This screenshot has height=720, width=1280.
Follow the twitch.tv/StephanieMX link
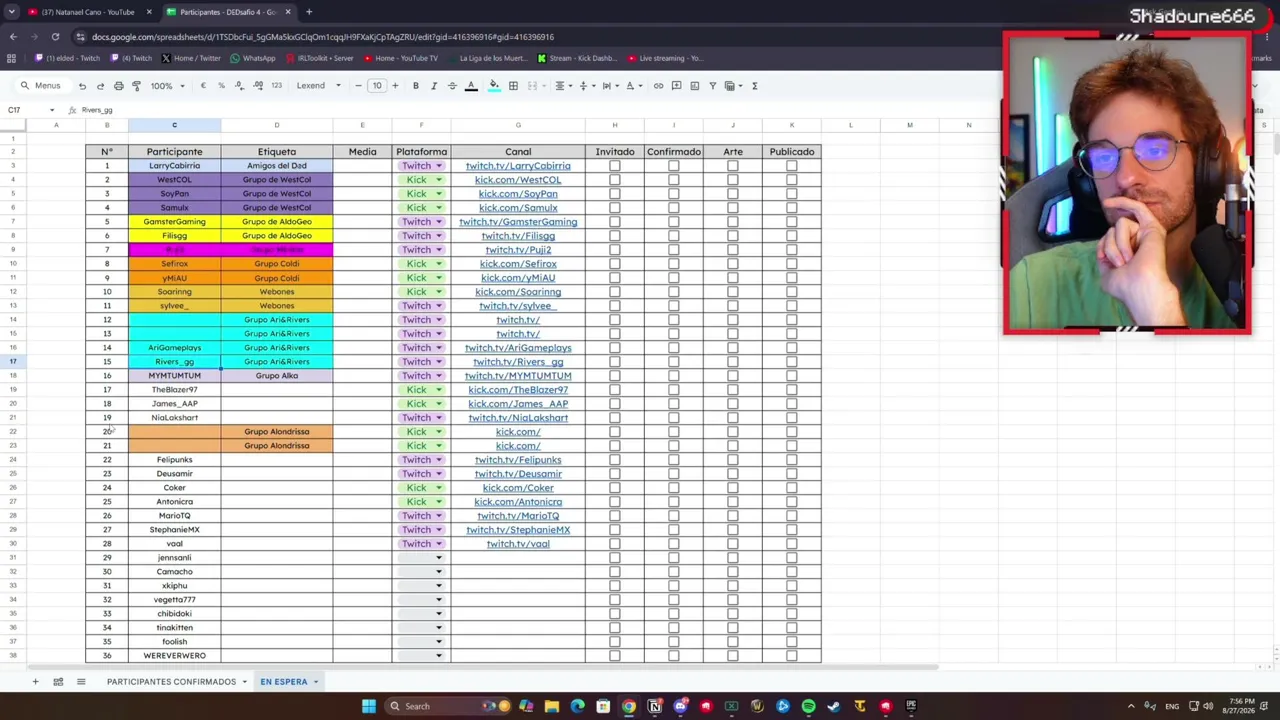(x=518, y=530)
